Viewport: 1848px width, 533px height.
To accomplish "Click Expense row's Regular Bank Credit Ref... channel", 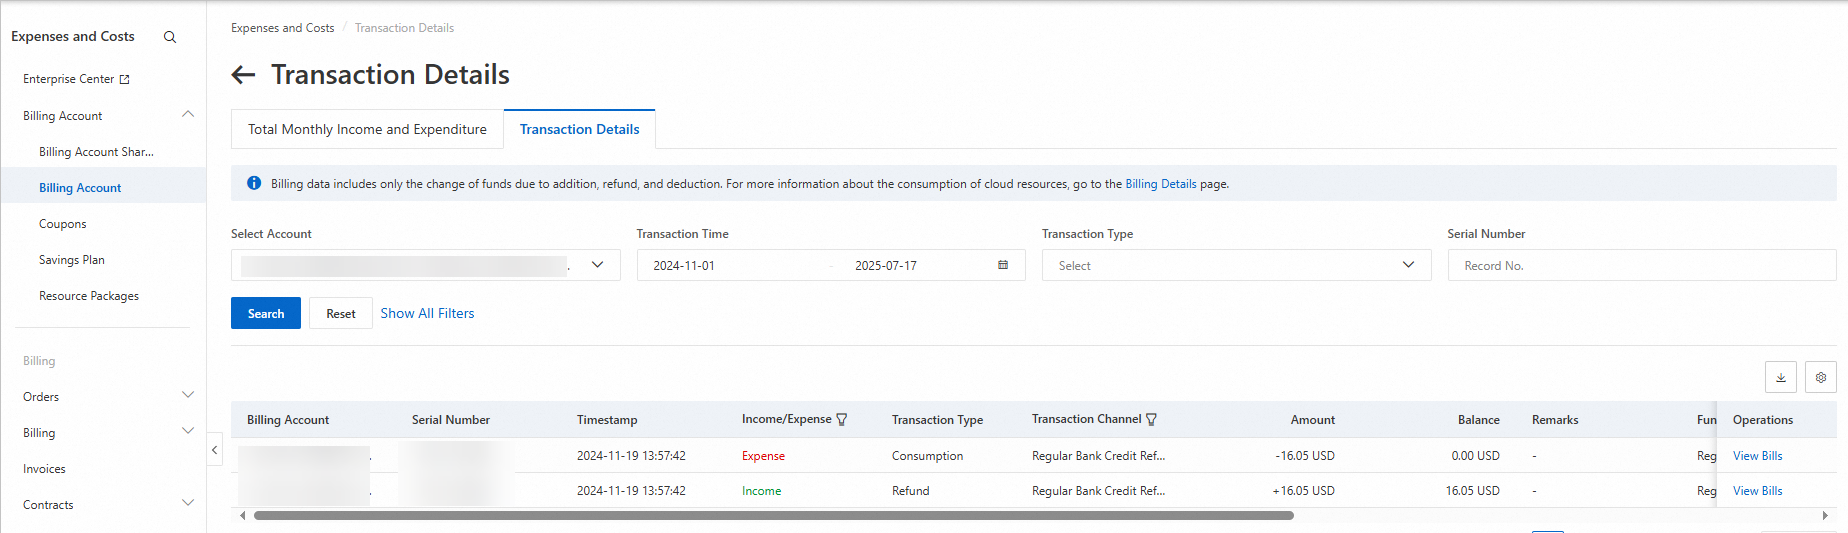I will pos(1098,456).
